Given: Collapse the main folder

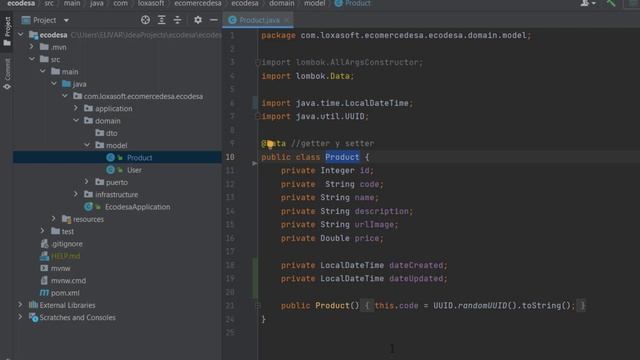Looking at the screenshot, I should tap(43, 71).
